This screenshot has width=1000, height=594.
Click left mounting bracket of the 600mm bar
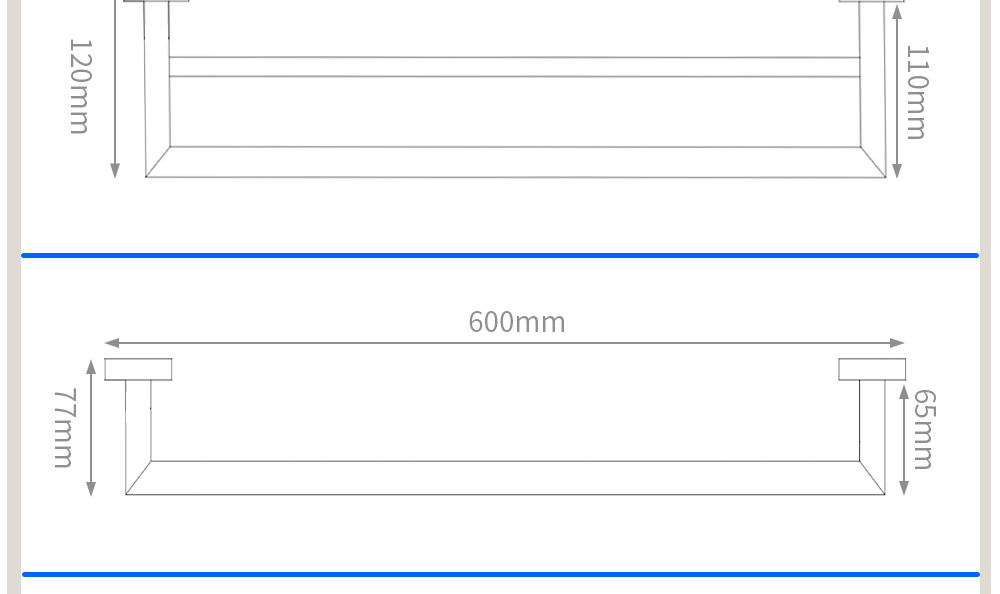tap(138, 369)
